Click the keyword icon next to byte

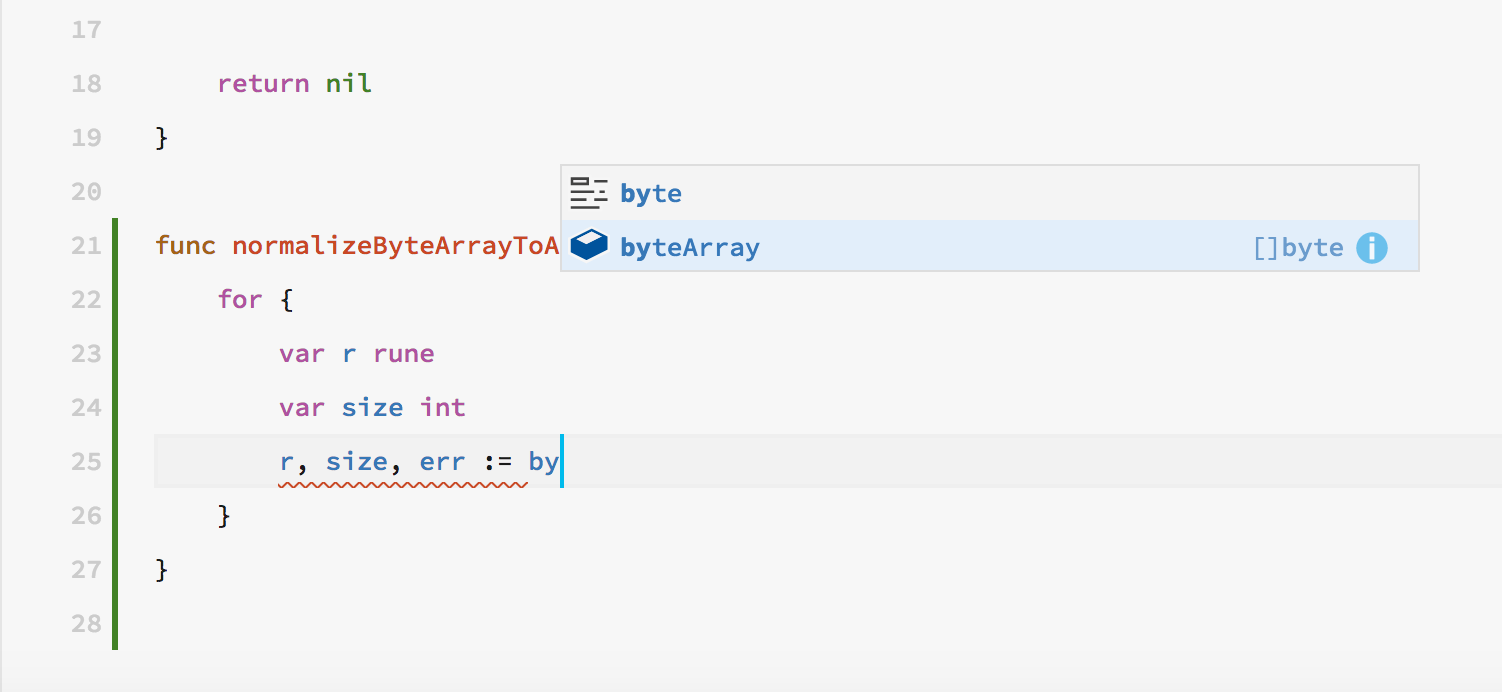[x=589, y=193]
